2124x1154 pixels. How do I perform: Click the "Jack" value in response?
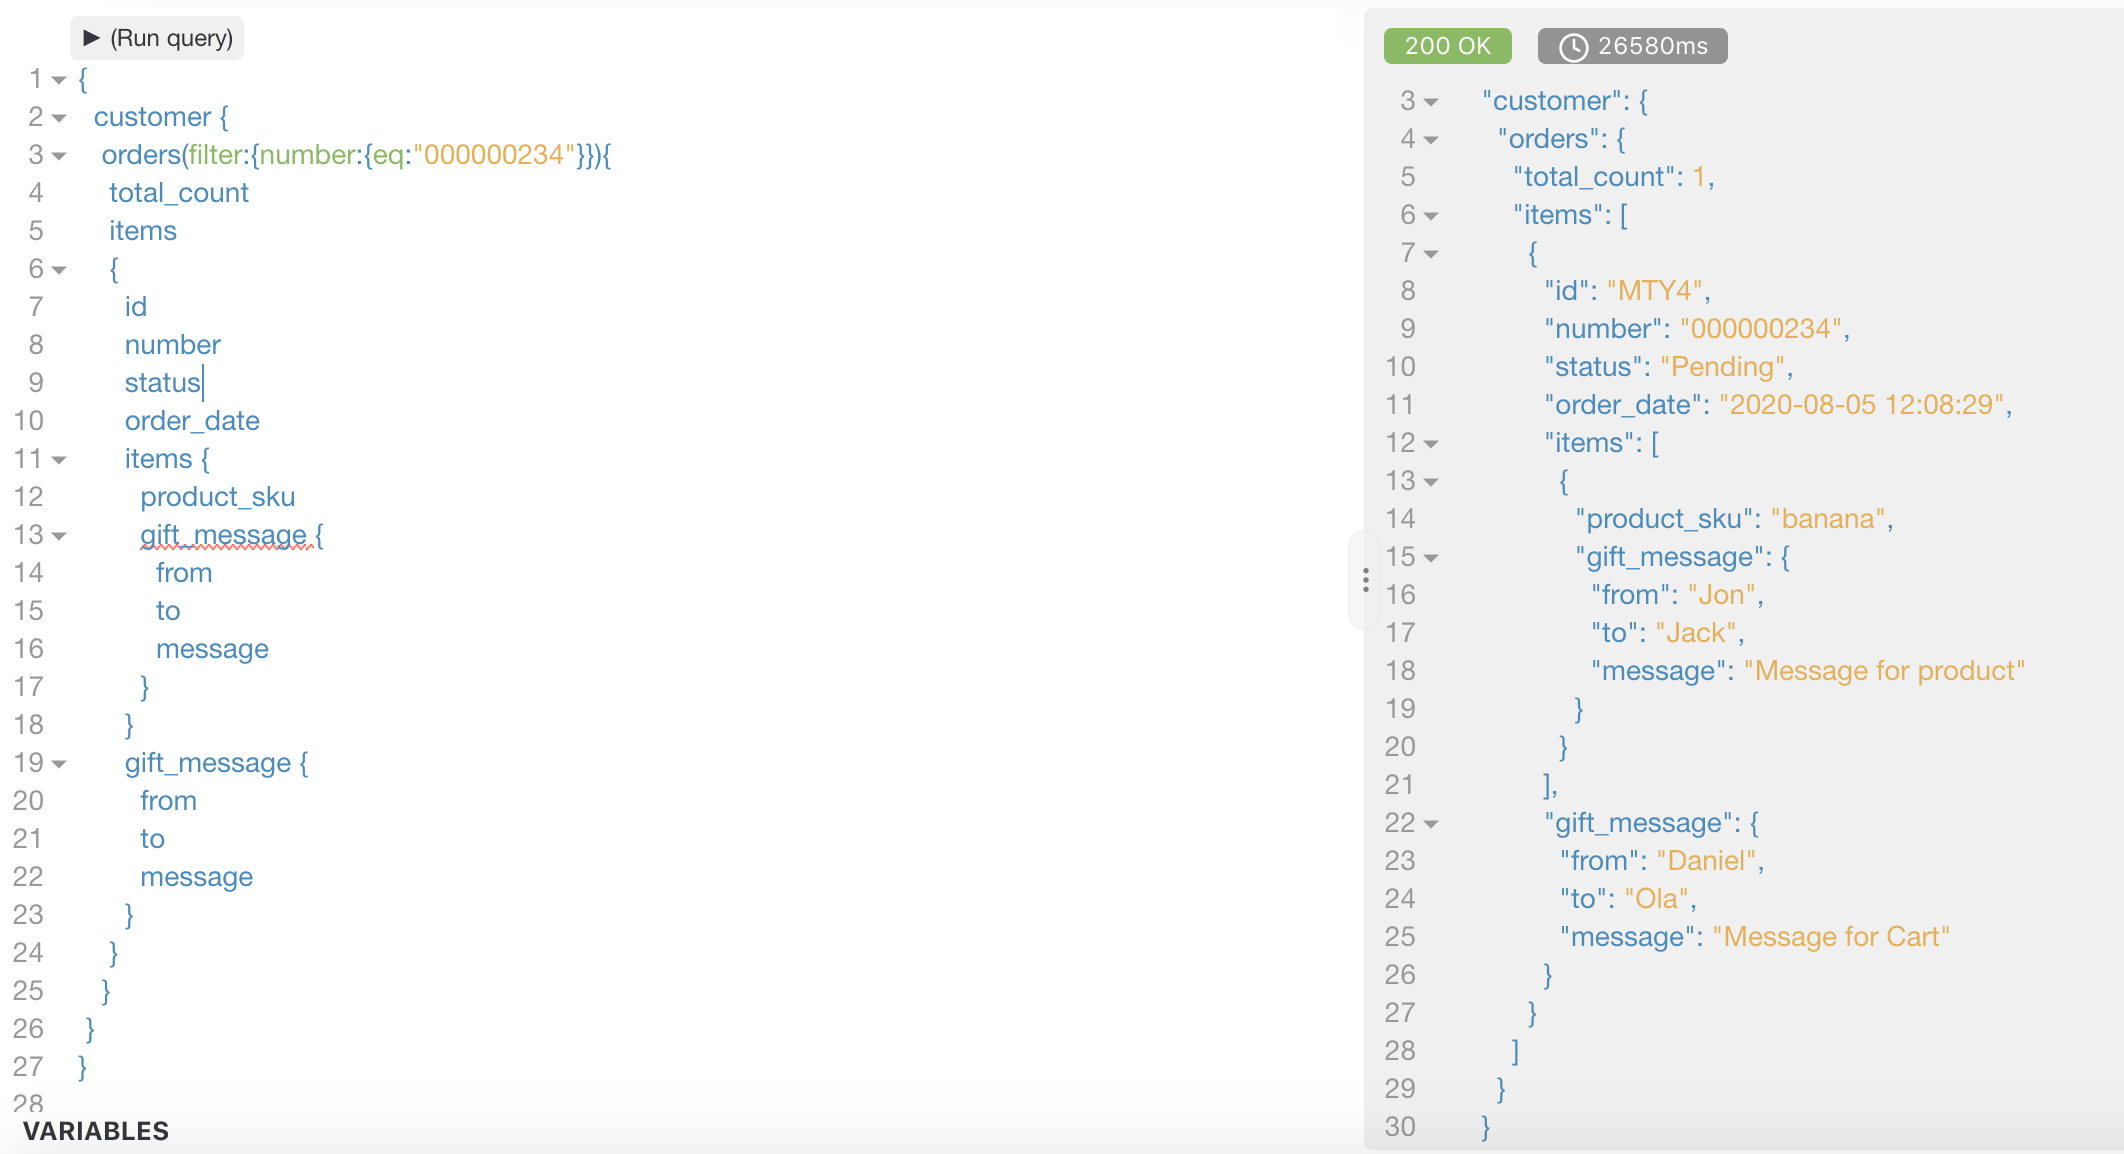[1696, 633]
